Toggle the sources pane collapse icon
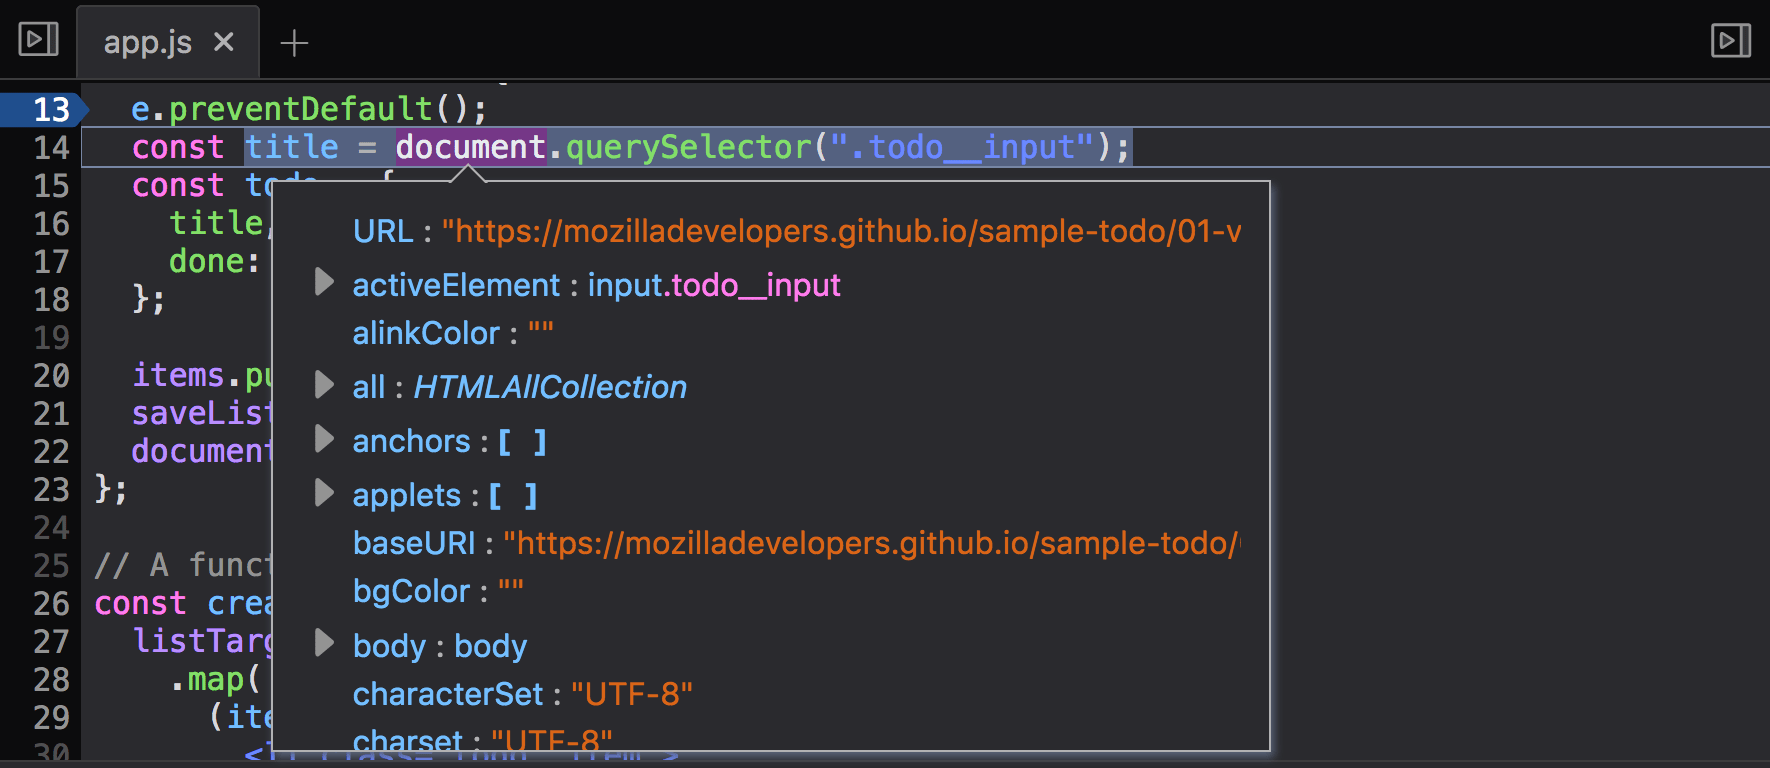This screenshot has width=1770, height=768. [39, 40]
